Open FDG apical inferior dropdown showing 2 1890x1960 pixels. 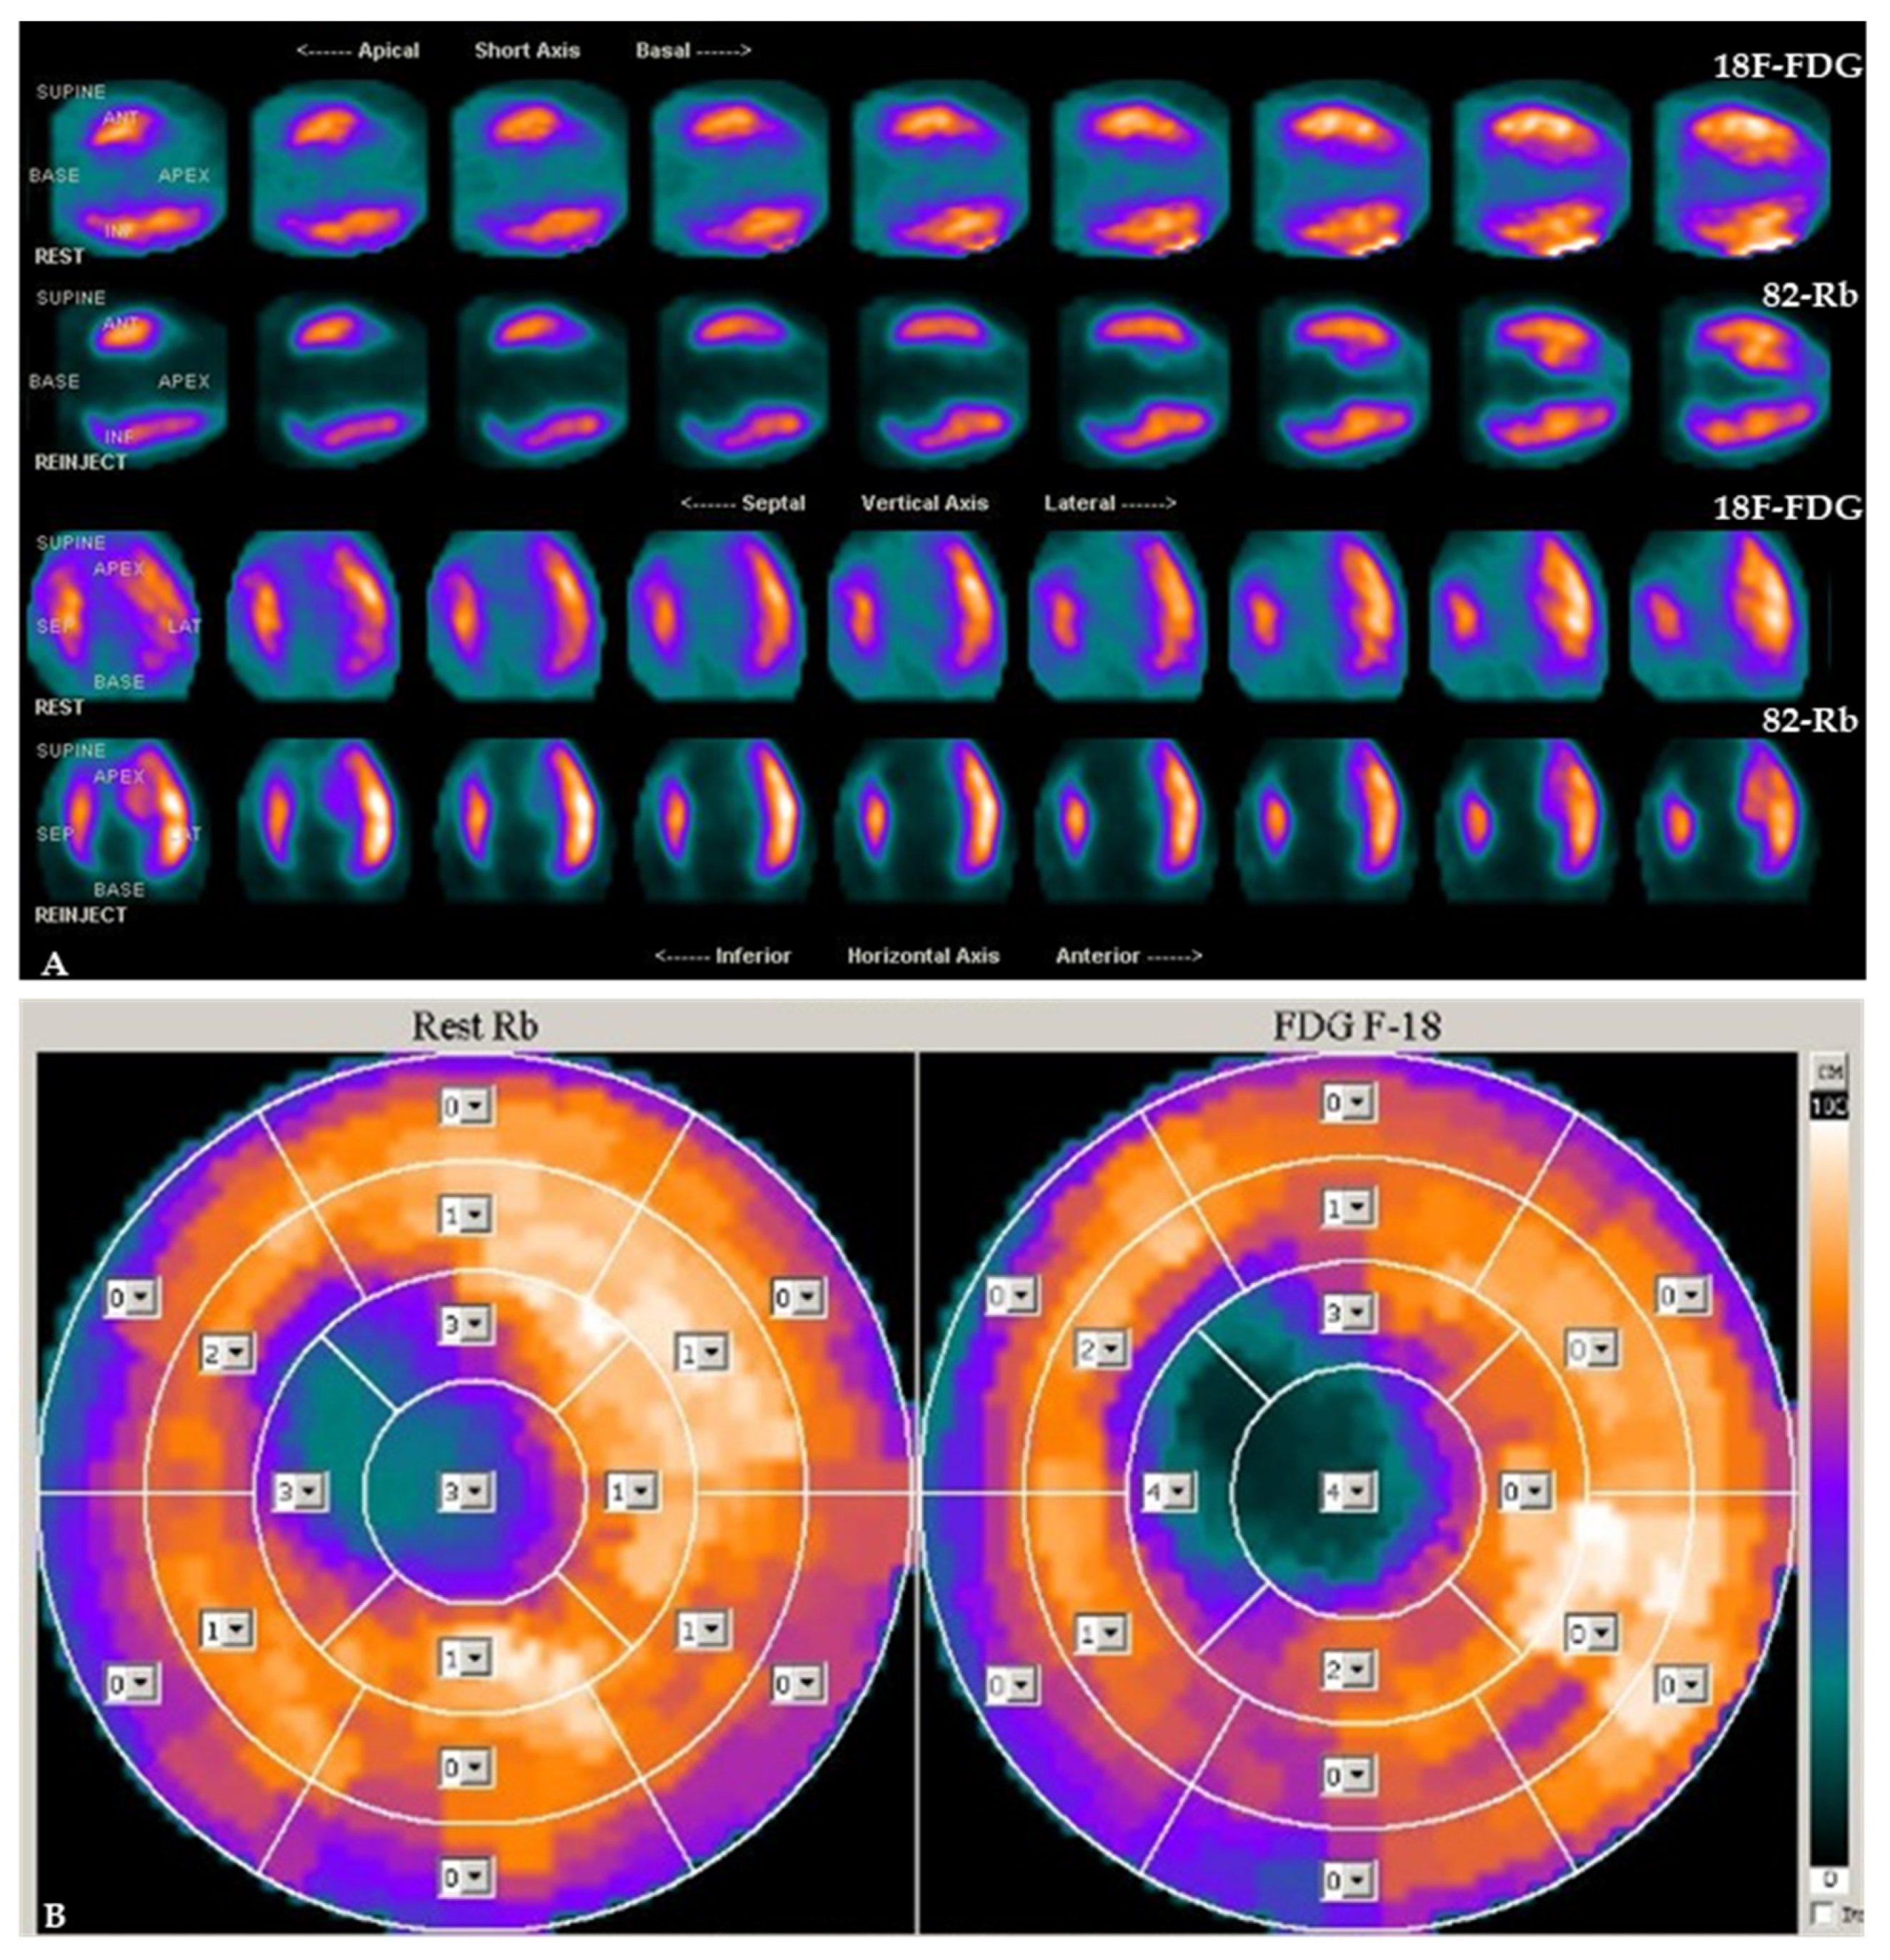(x=1357, y=1669)
